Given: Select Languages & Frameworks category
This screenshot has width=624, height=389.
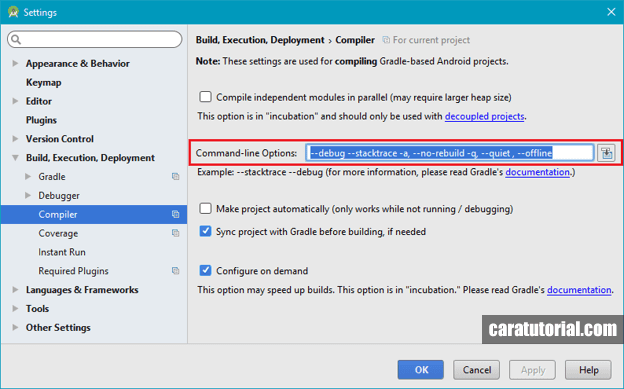Looking at the screenshot, I should coord(82,289).
